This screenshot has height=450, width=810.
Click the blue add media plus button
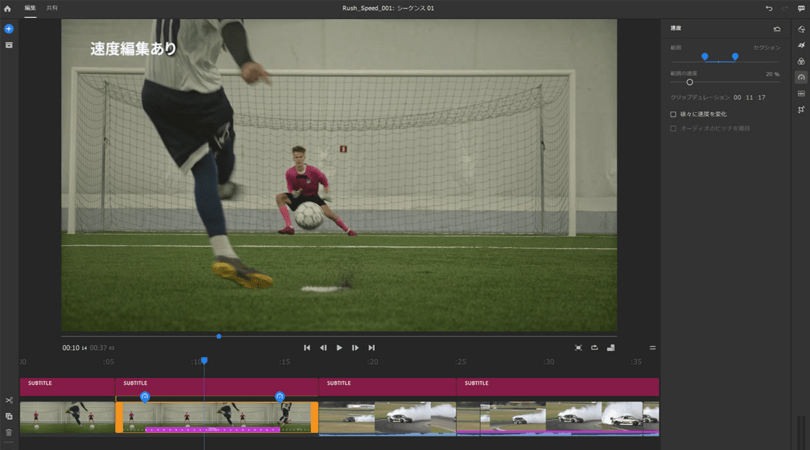click(9, 29)
